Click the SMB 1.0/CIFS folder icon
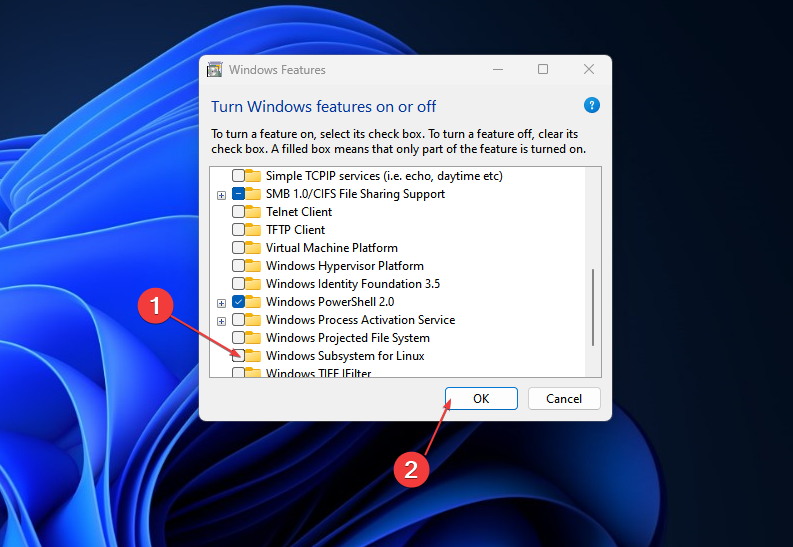The height and width of the screenshot is (547, 793). [x=253, y=194]
